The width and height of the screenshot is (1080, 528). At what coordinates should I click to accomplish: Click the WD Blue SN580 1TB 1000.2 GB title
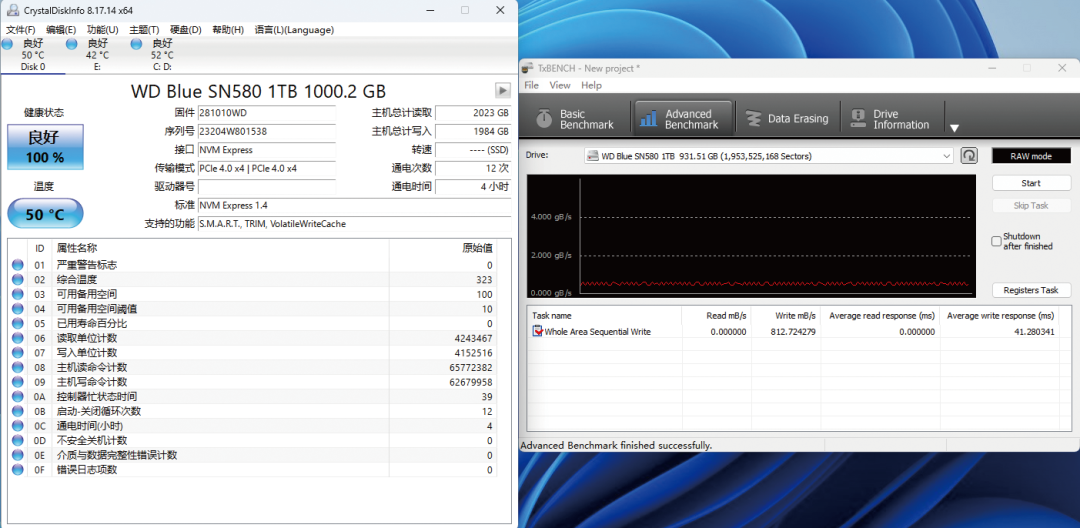(x=258, y=91)
